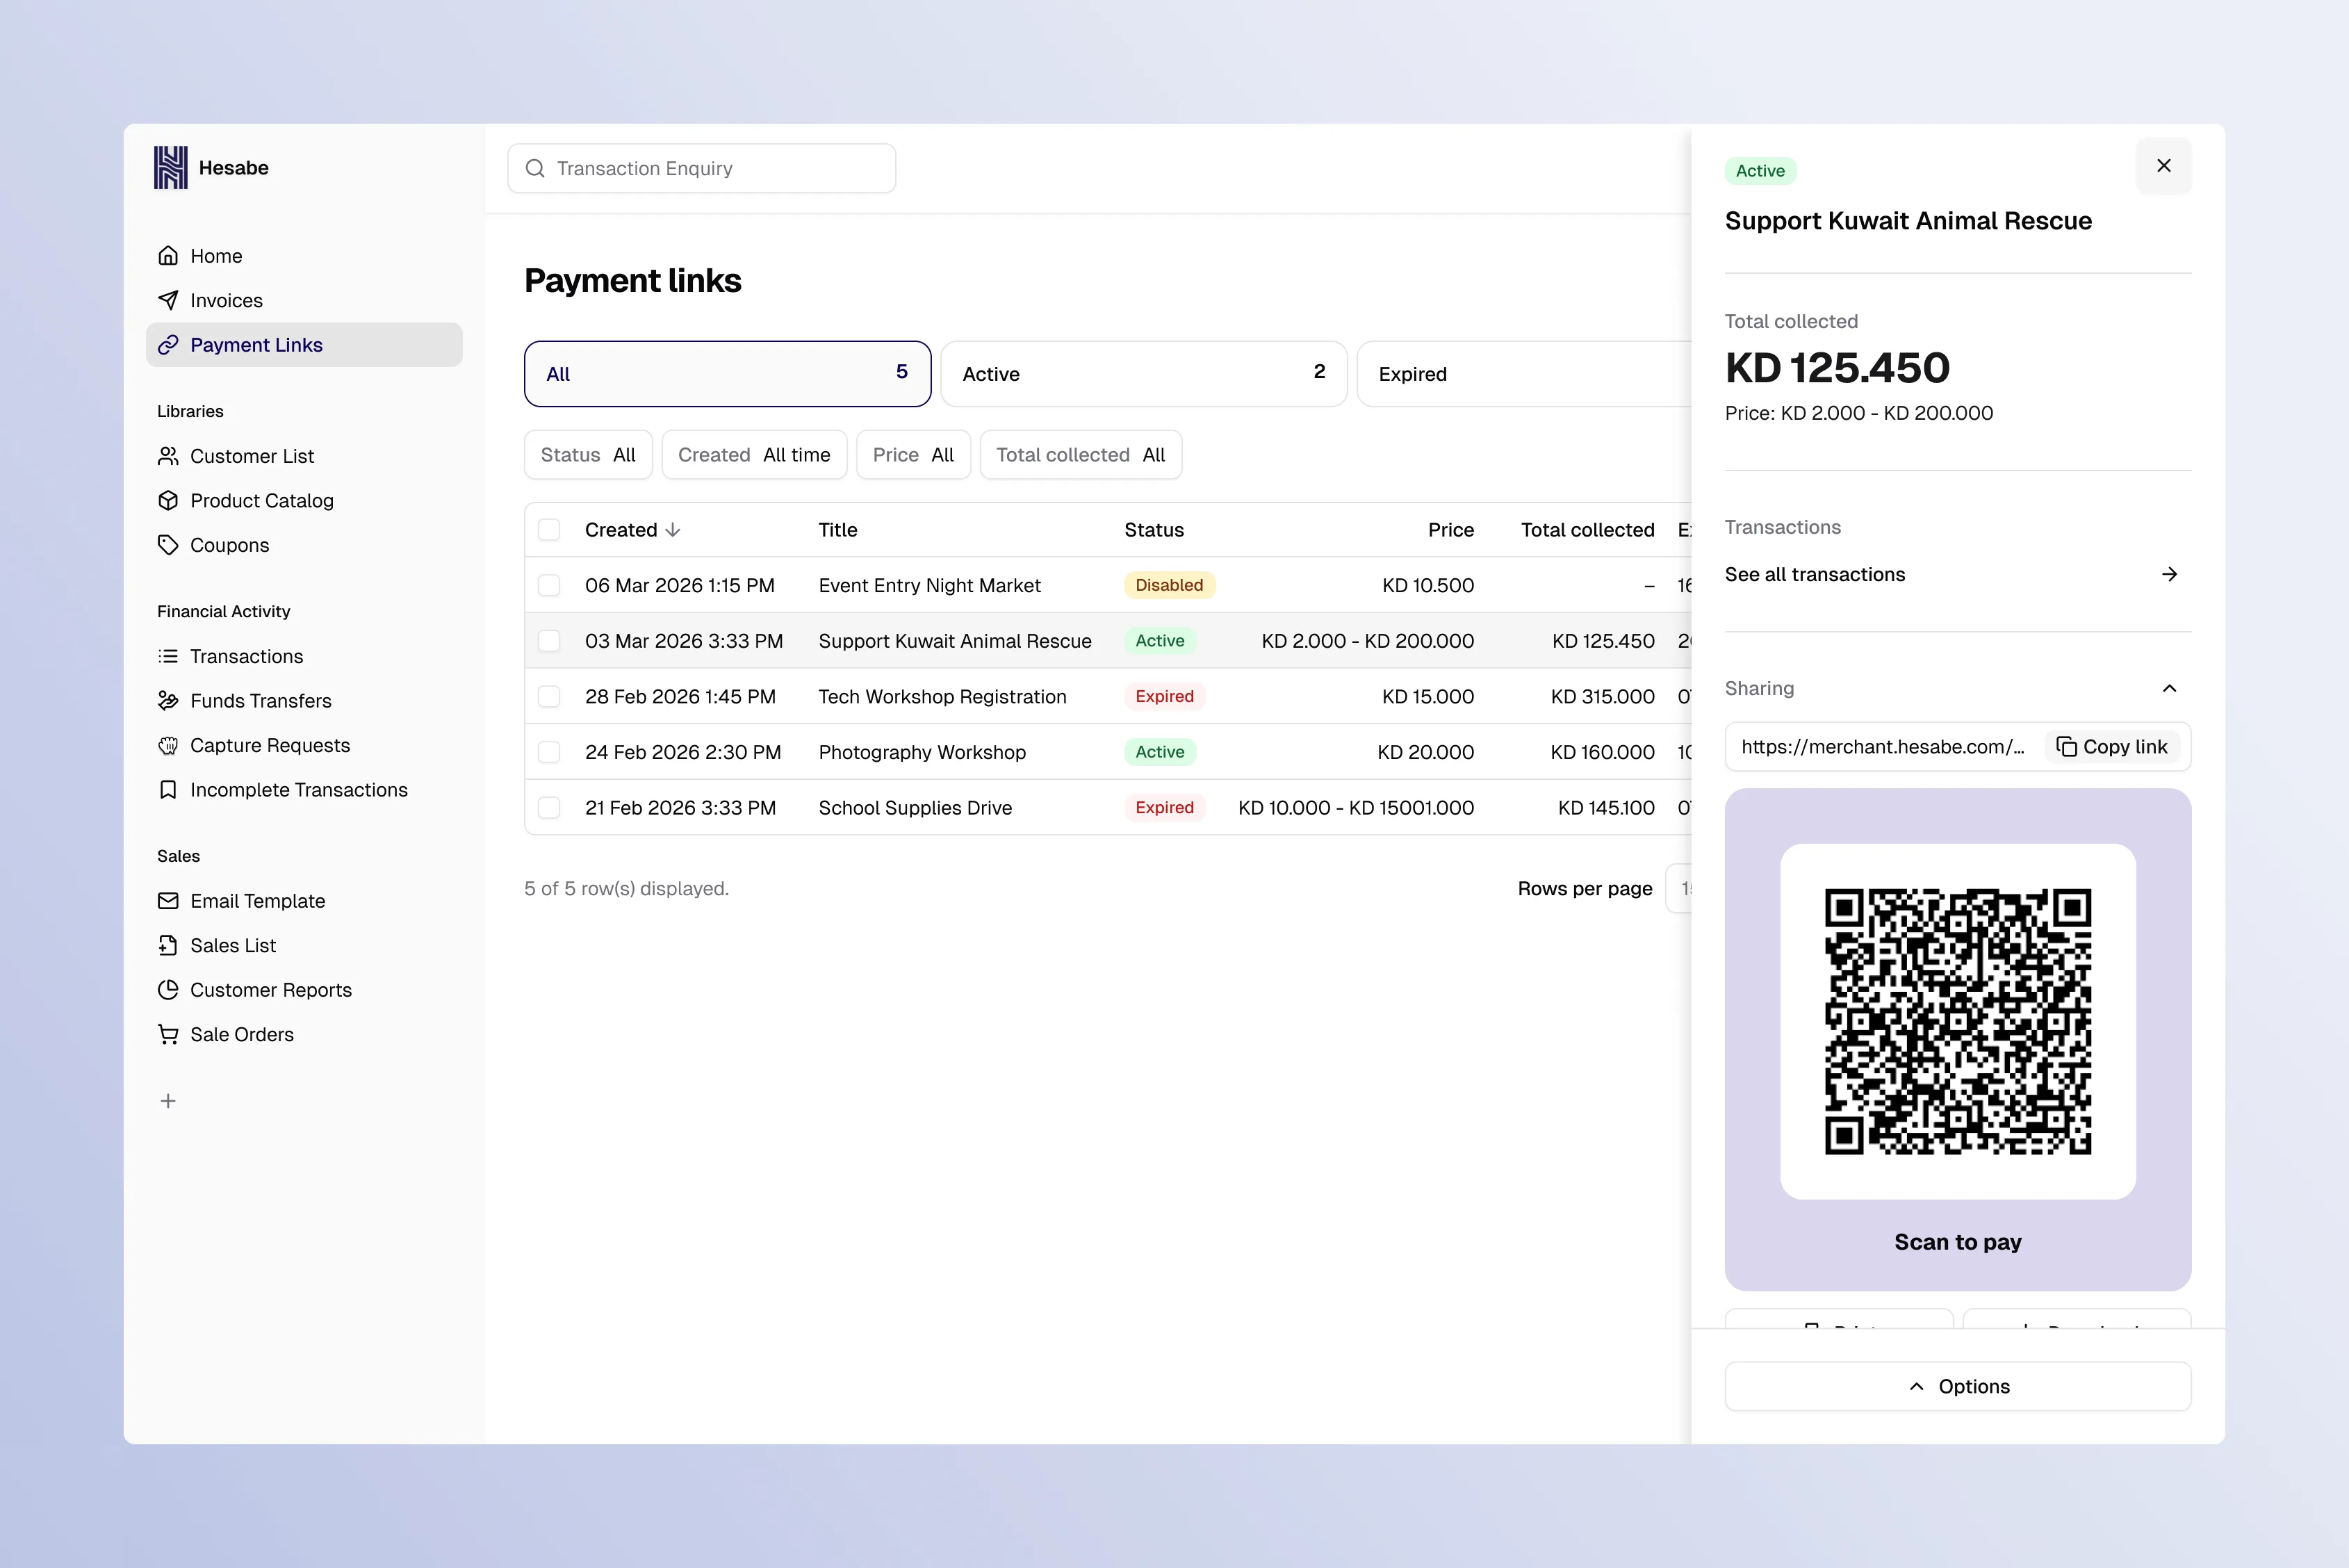Open the Status filter dropdown
This screenshot has width=2349, height=1568.
click(588, 455)
